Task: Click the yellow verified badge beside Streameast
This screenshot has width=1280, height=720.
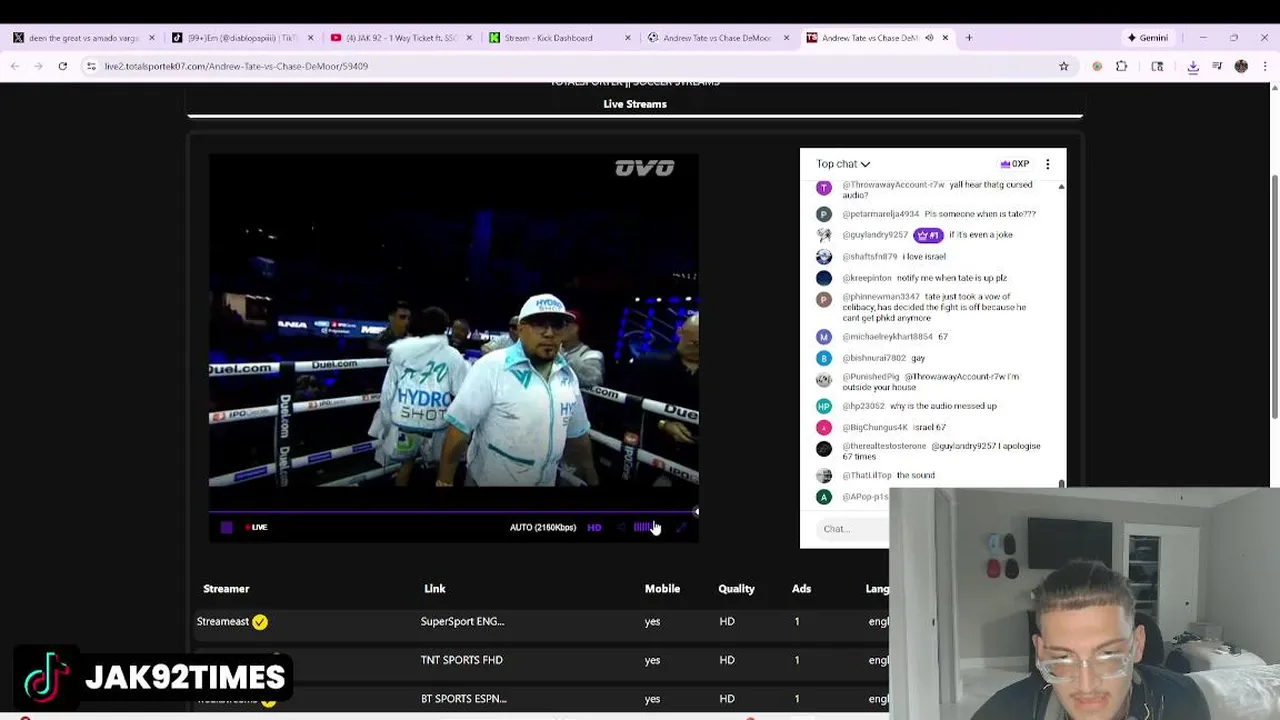Action: coord(260,622)
